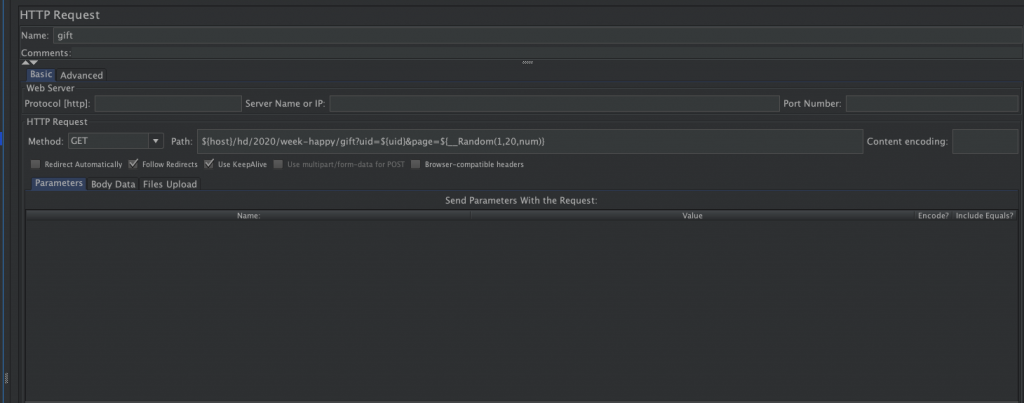Click the Content encoding field

coord(984,142)
